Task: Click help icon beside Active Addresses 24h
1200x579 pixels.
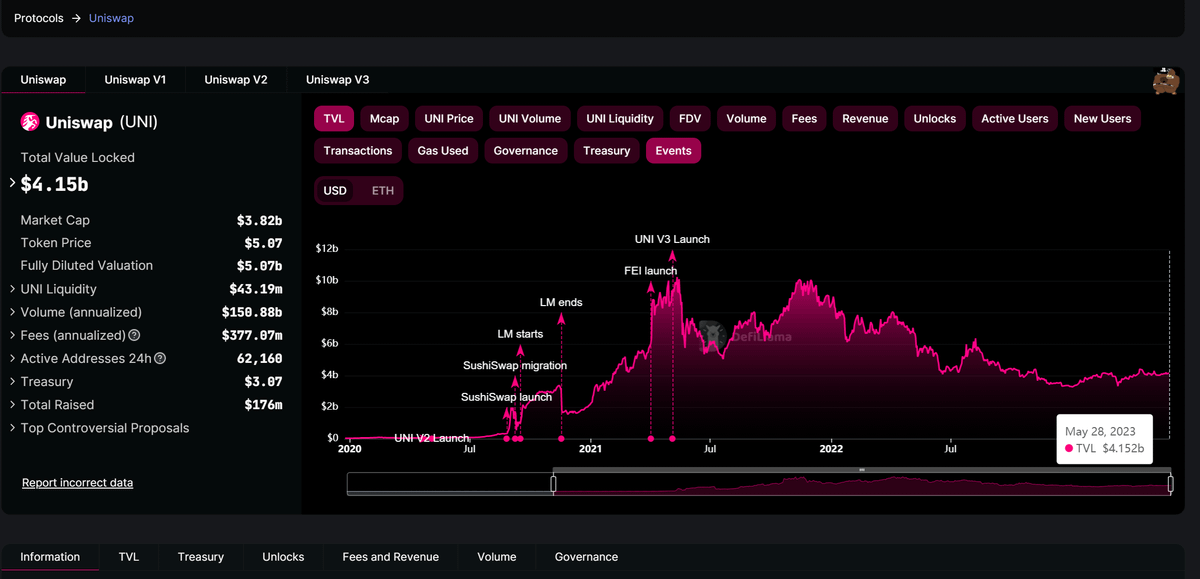Action: [160, 359]
